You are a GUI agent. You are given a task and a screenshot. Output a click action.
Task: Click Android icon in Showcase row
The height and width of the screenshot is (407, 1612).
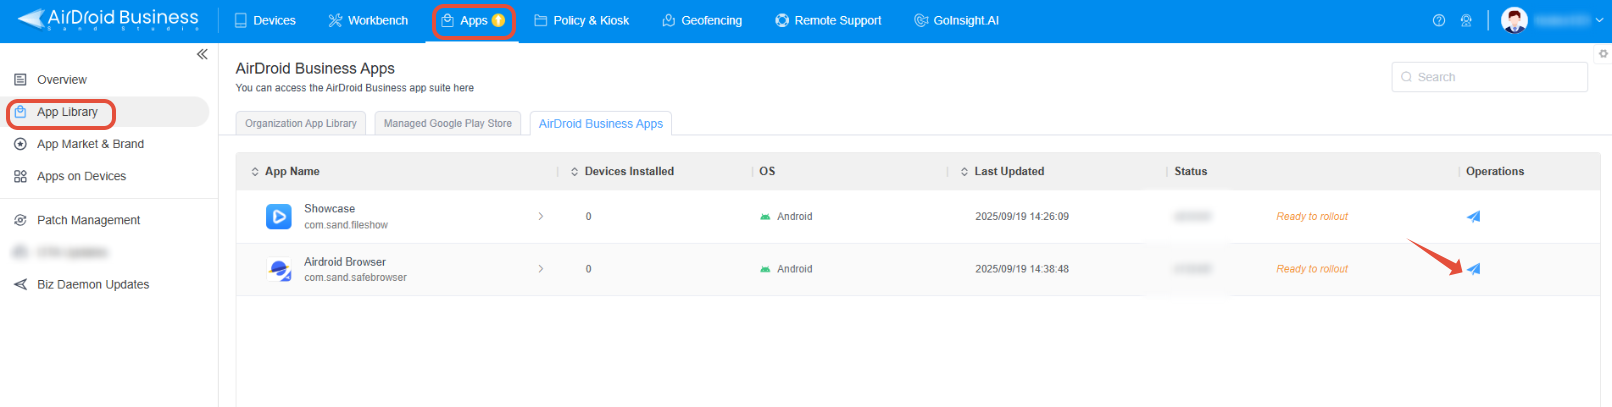765,217
